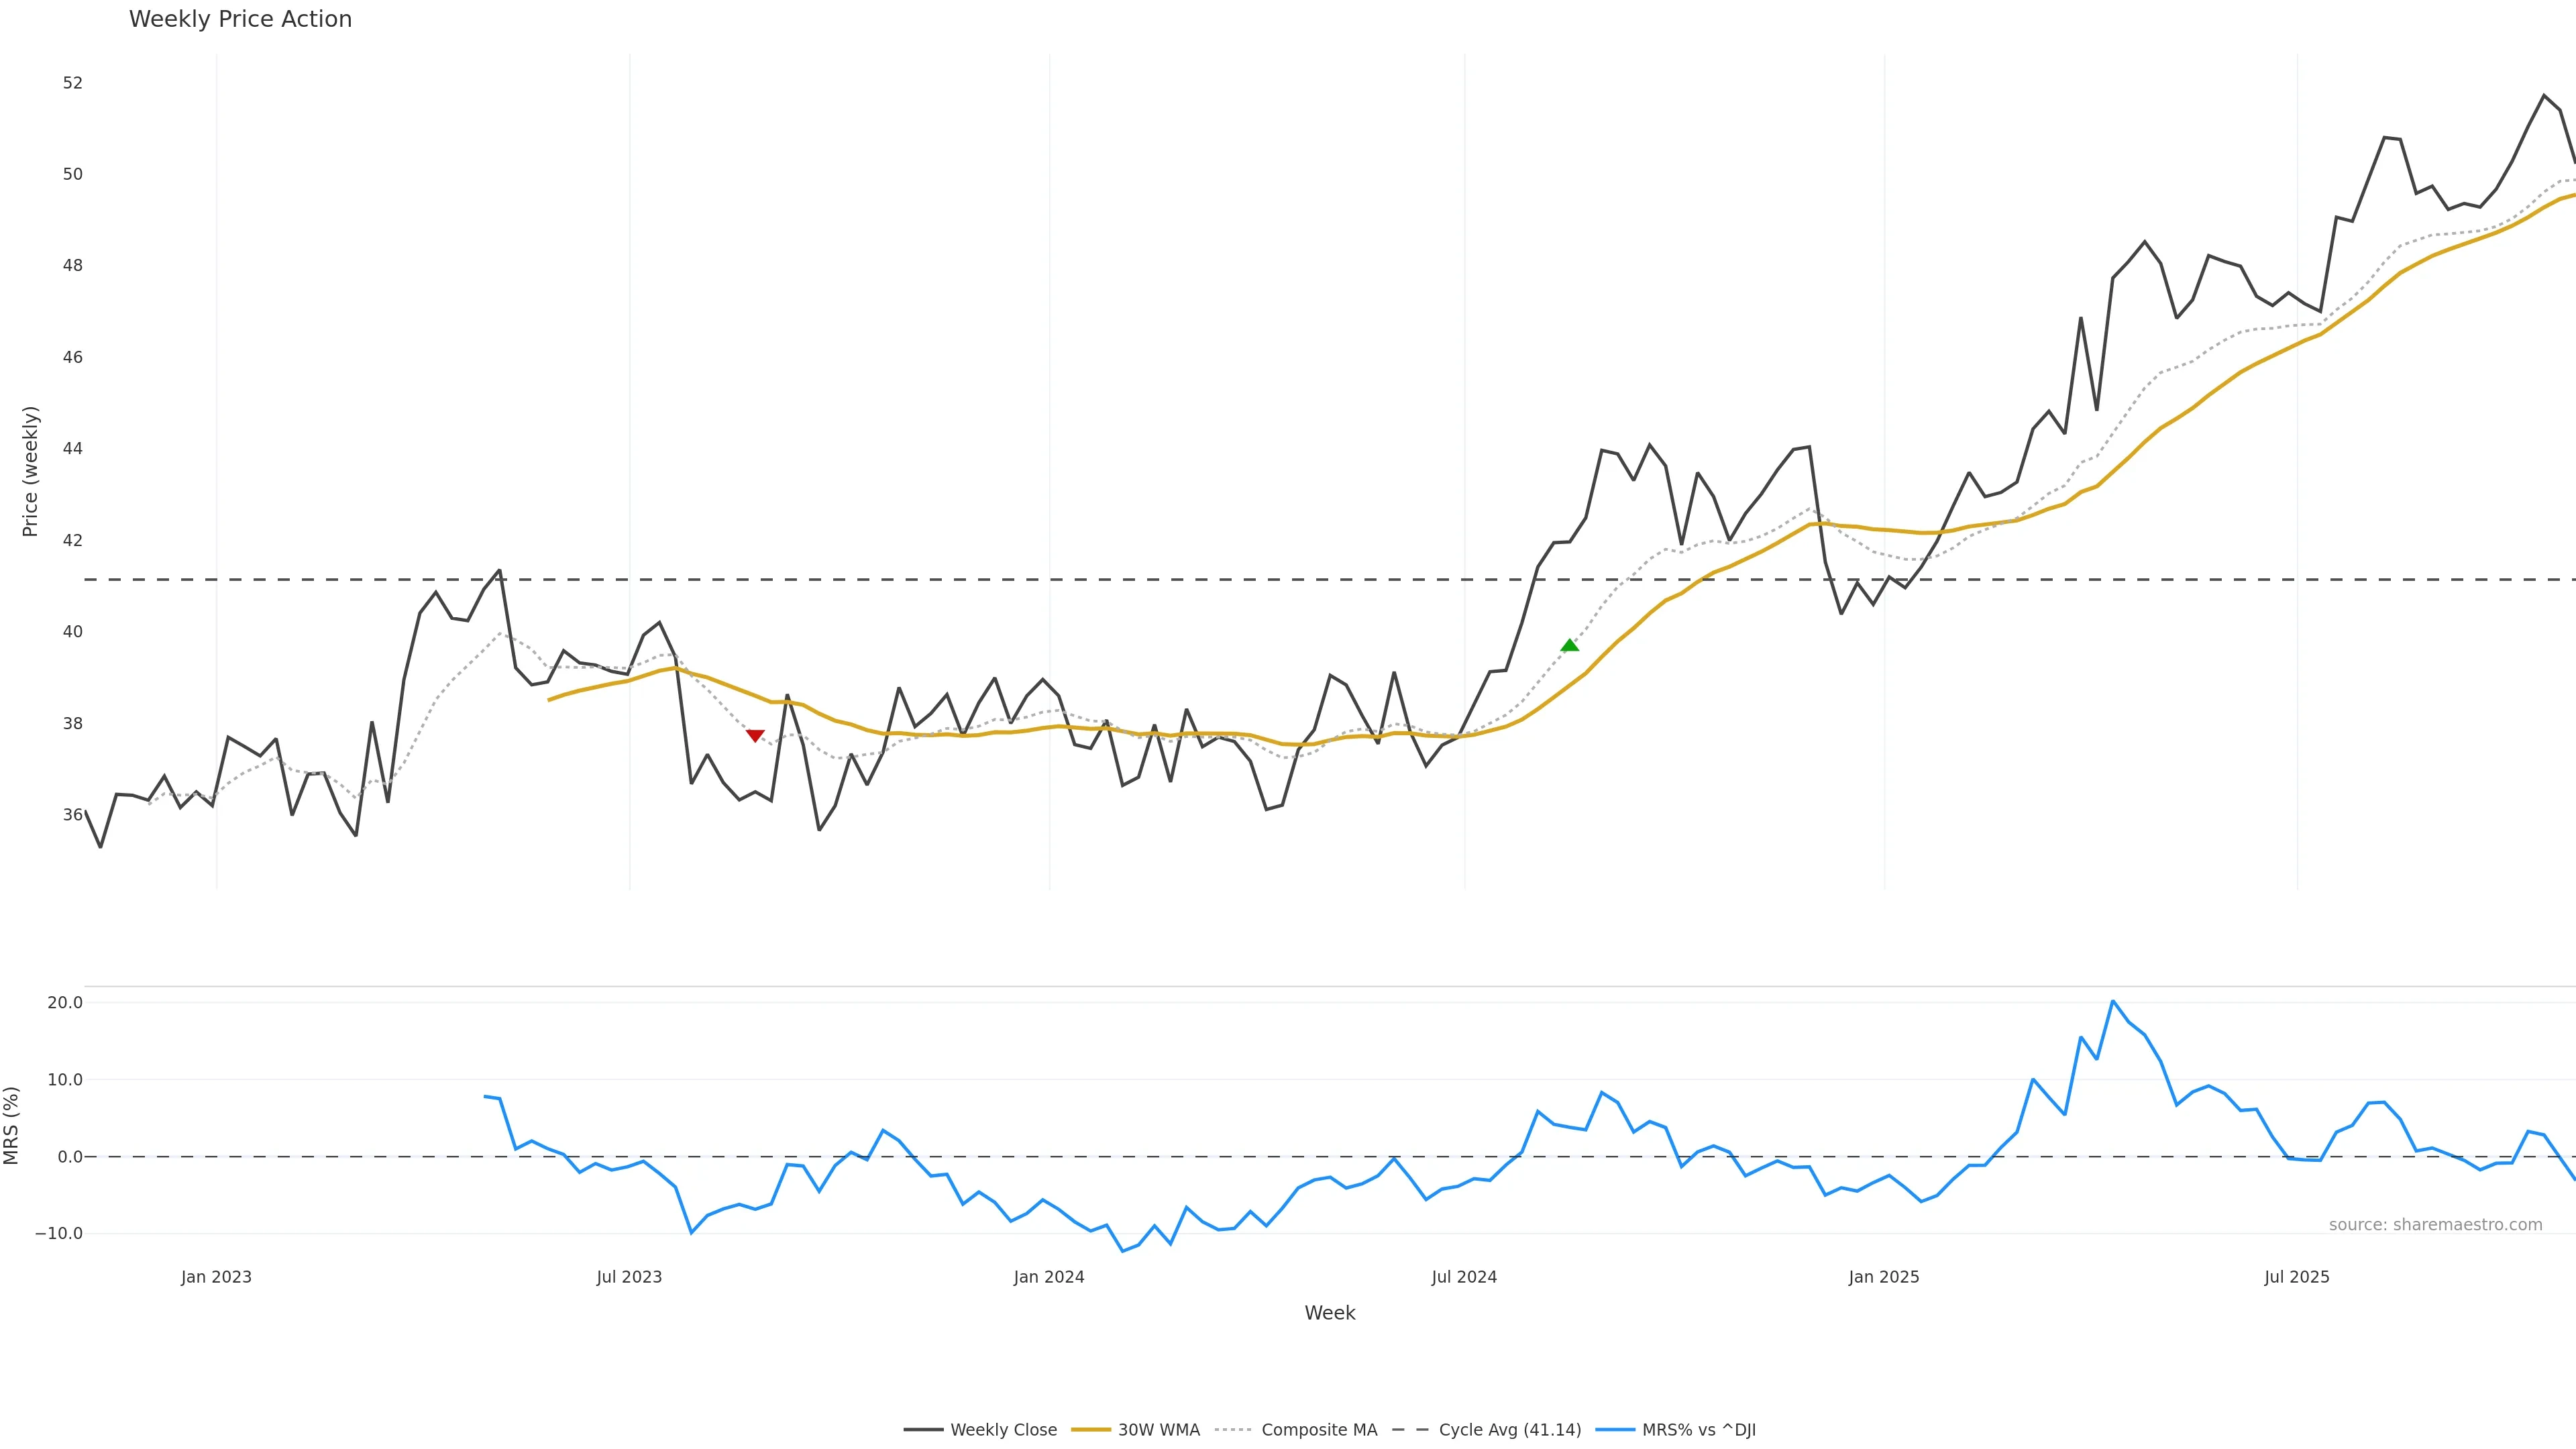Click the sharemaestro.com source text
This screenshot has width=2576, height=1449.
pos(2435,1225)
